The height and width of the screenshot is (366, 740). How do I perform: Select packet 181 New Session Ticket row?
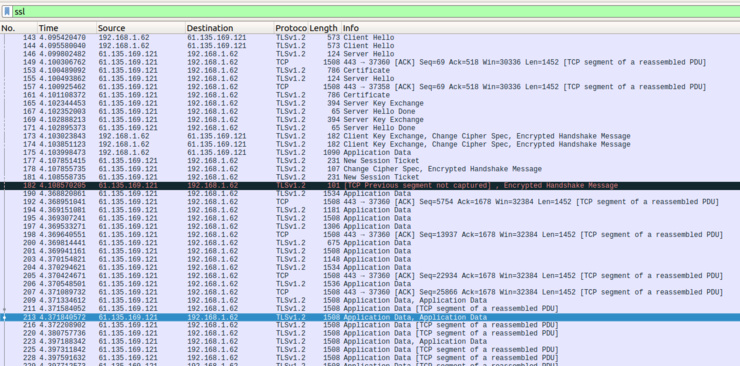pos(370,177)
